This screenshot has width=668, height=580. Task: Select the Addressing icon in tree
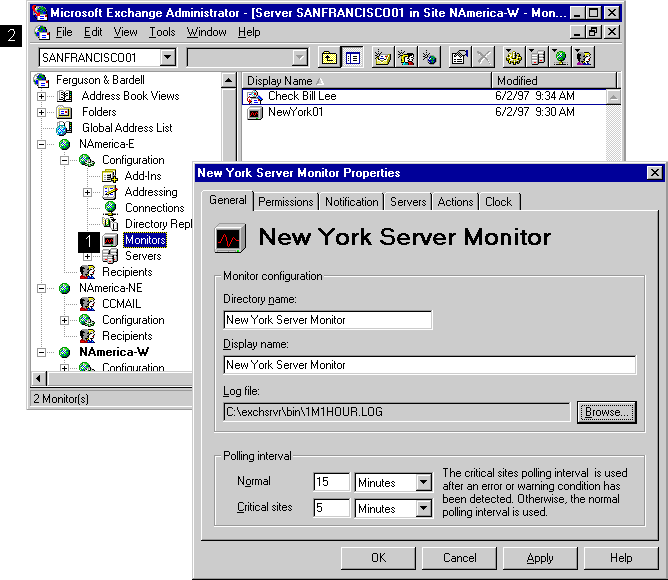tap(110, 192)
